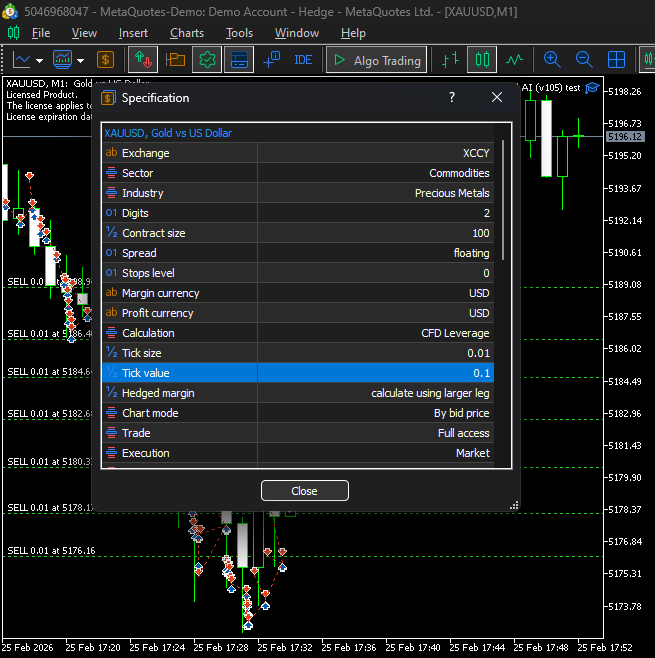Click the tile windows grid icon
Image resolution: width=655 pixels, height=658 pixels.
point(616,60)
